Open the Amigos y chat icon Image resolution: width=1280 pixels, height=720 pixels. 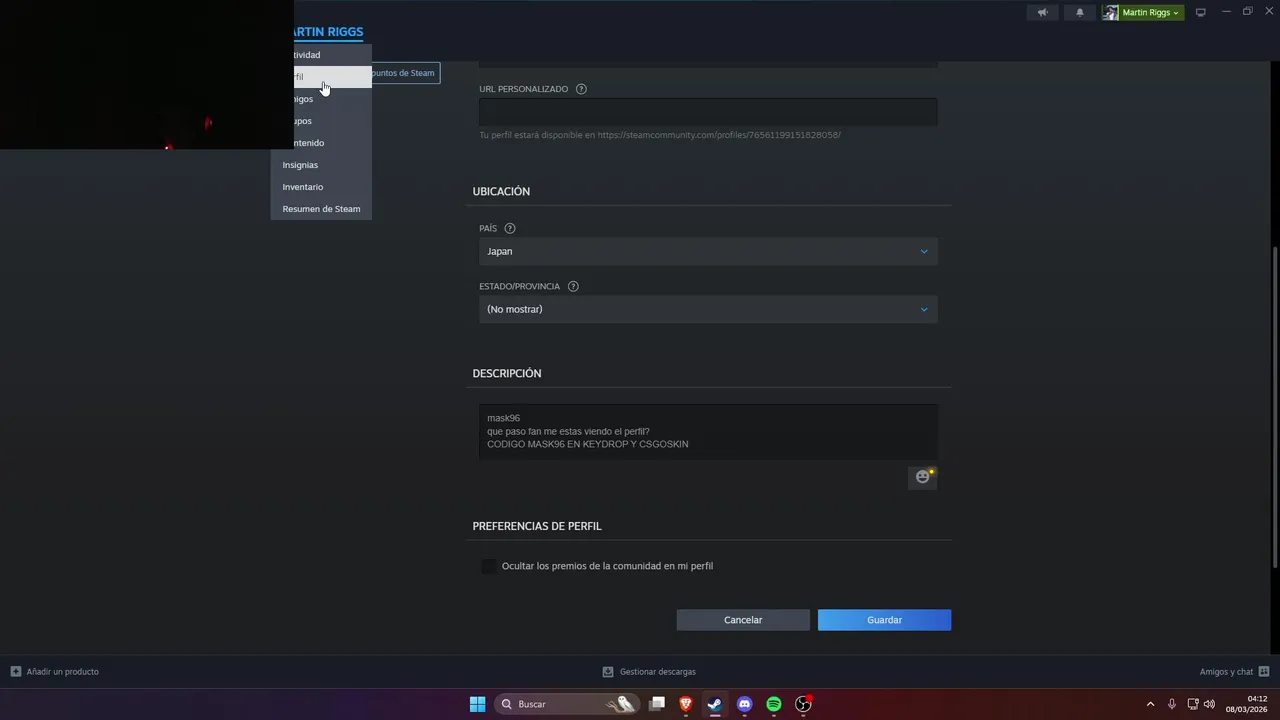[x=1264, y=672]
